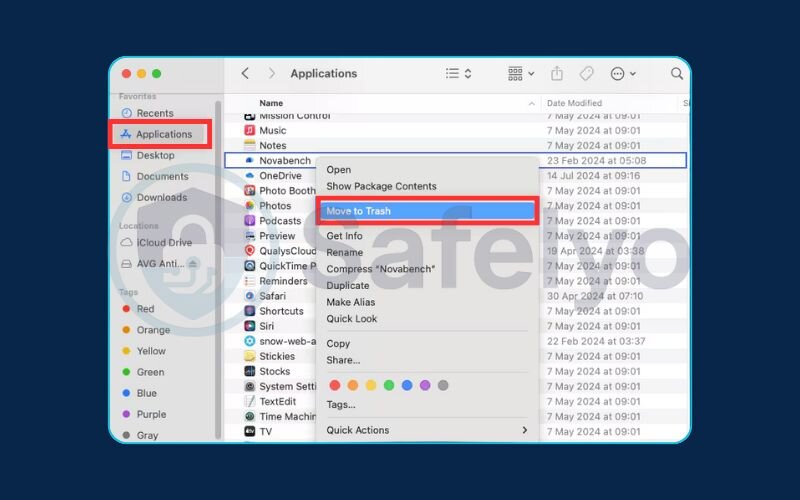
Task: Click the tag toolbar icon
Action: click(x=586, y=73)
